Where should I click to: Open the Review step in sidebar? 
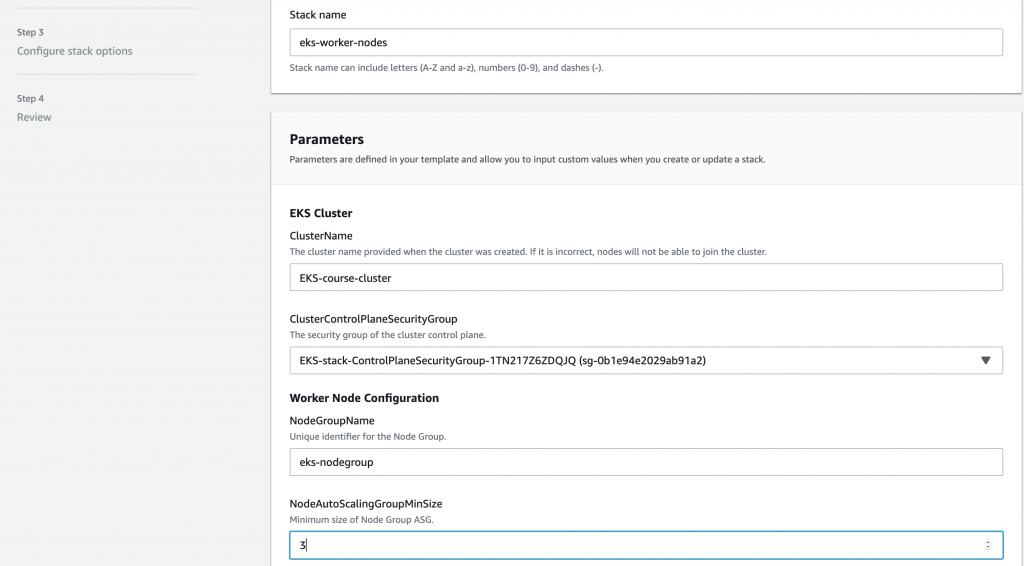pos(34,117)
